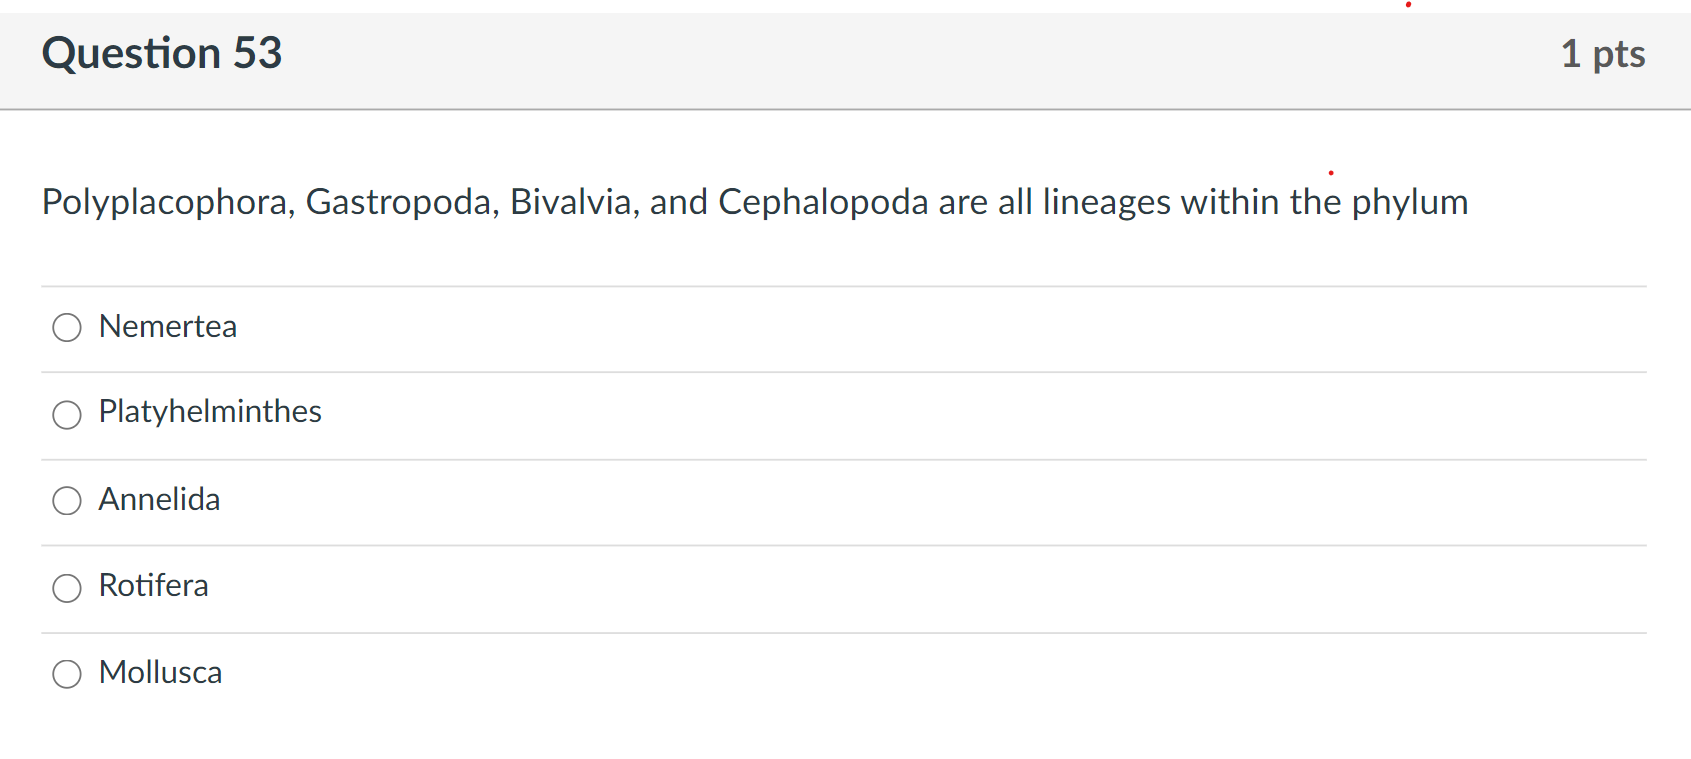Viewport: 1691px width, 759px height.
Task: Select the Mollusca radio button
Action: pos(66,674)
